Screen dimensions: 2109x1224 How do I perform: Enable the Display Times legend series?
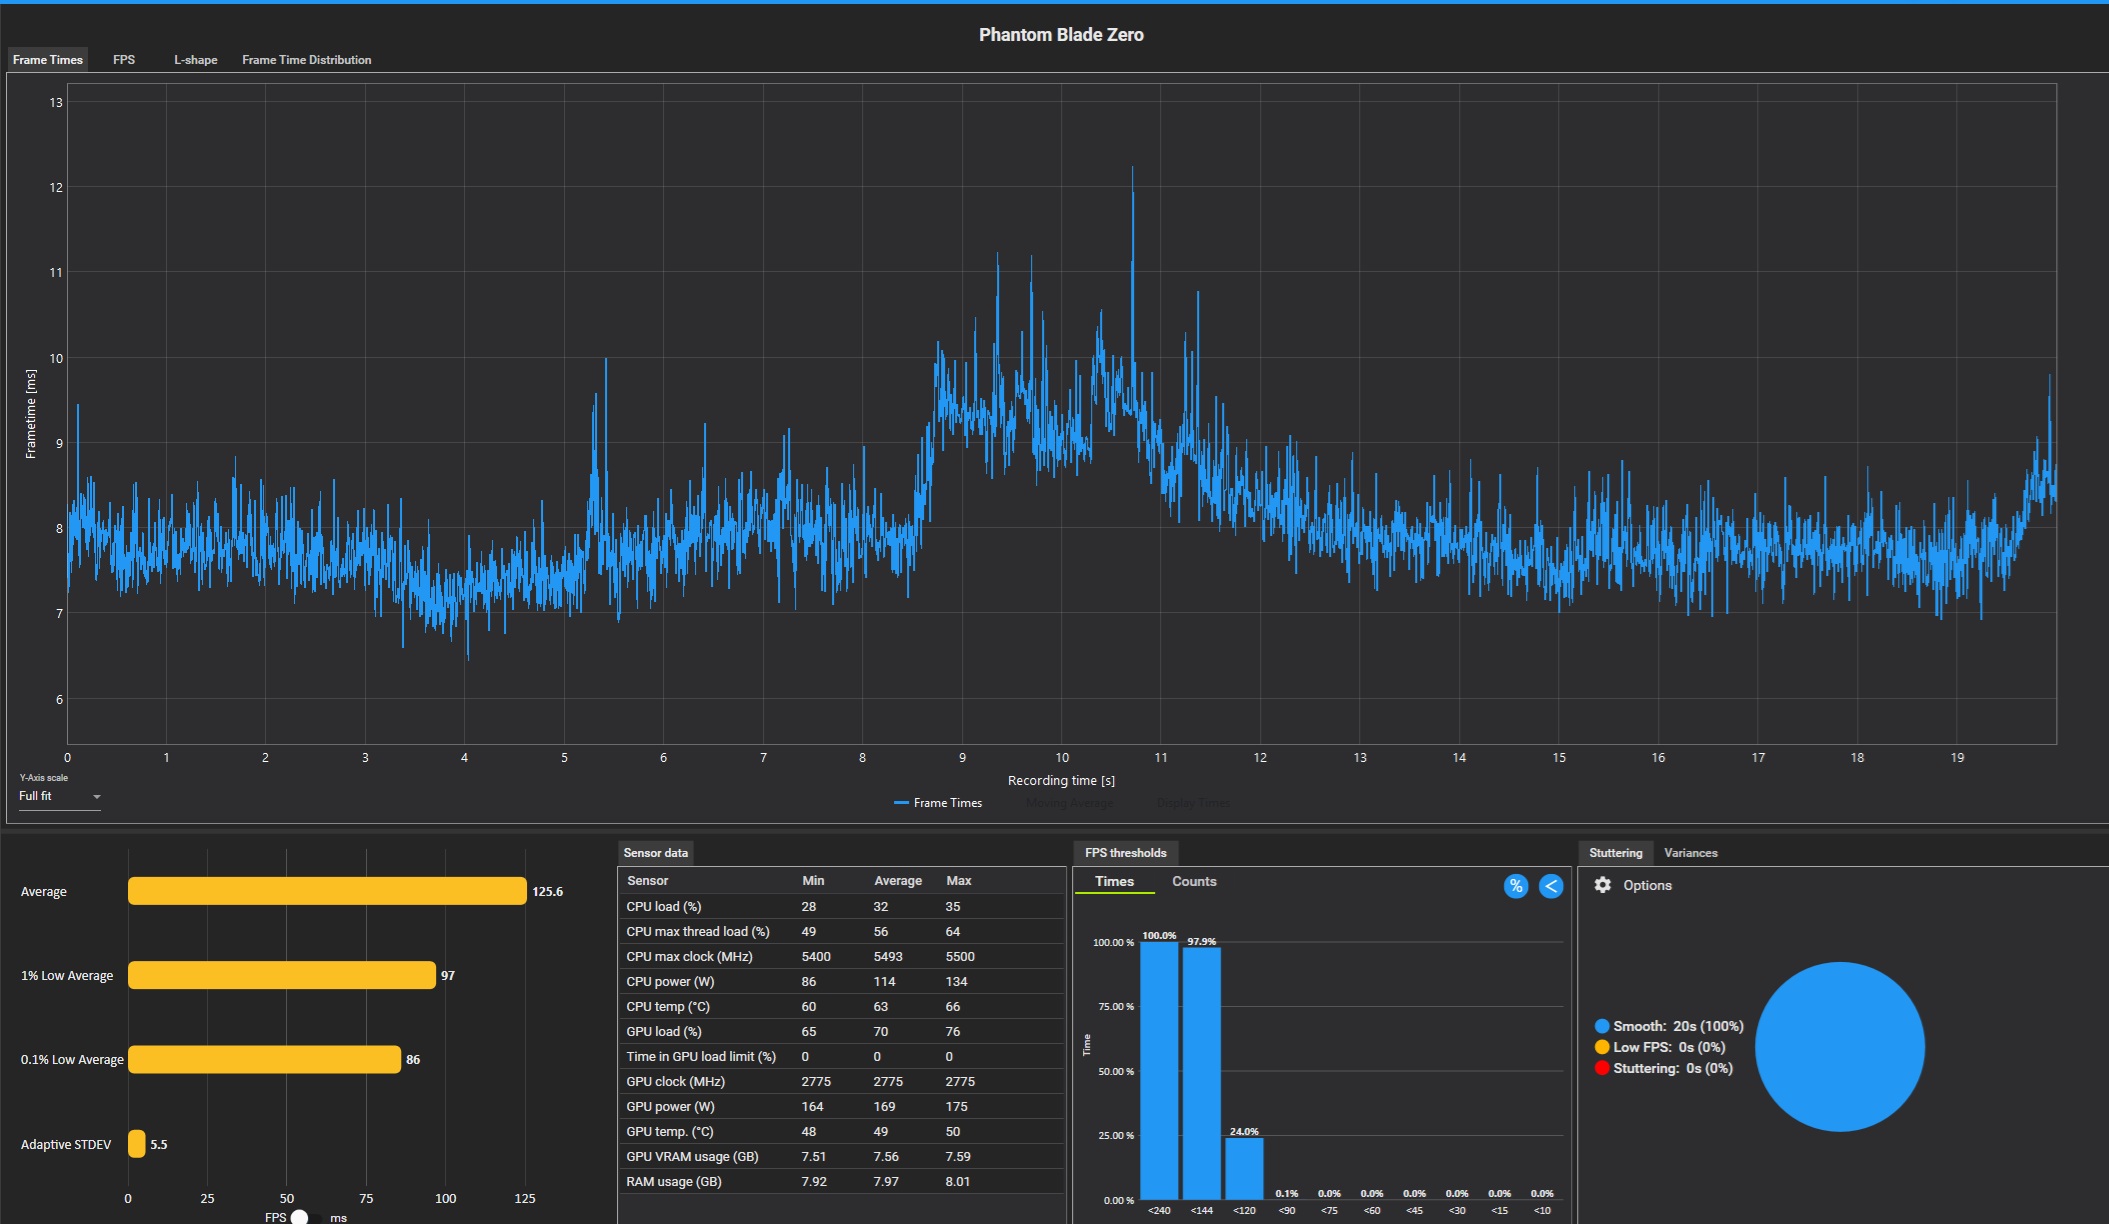click(x=1193, y=803)
